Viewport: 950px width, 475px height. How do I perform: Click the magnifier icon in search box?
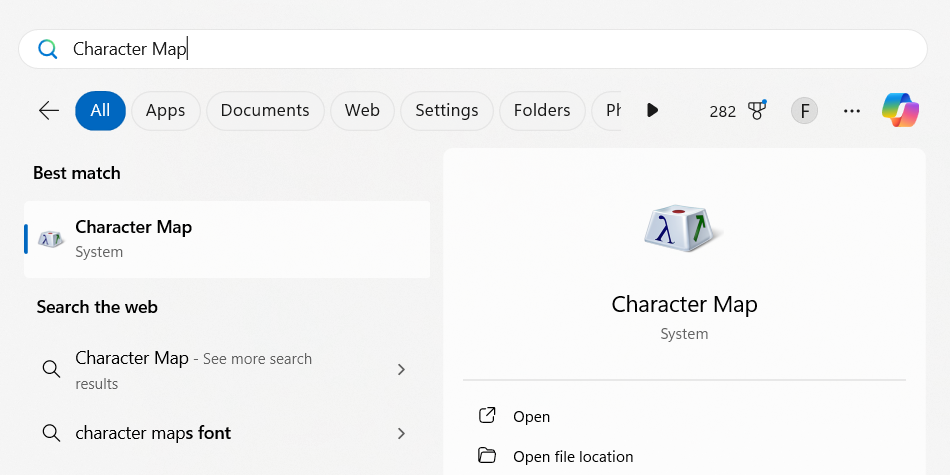47,49
